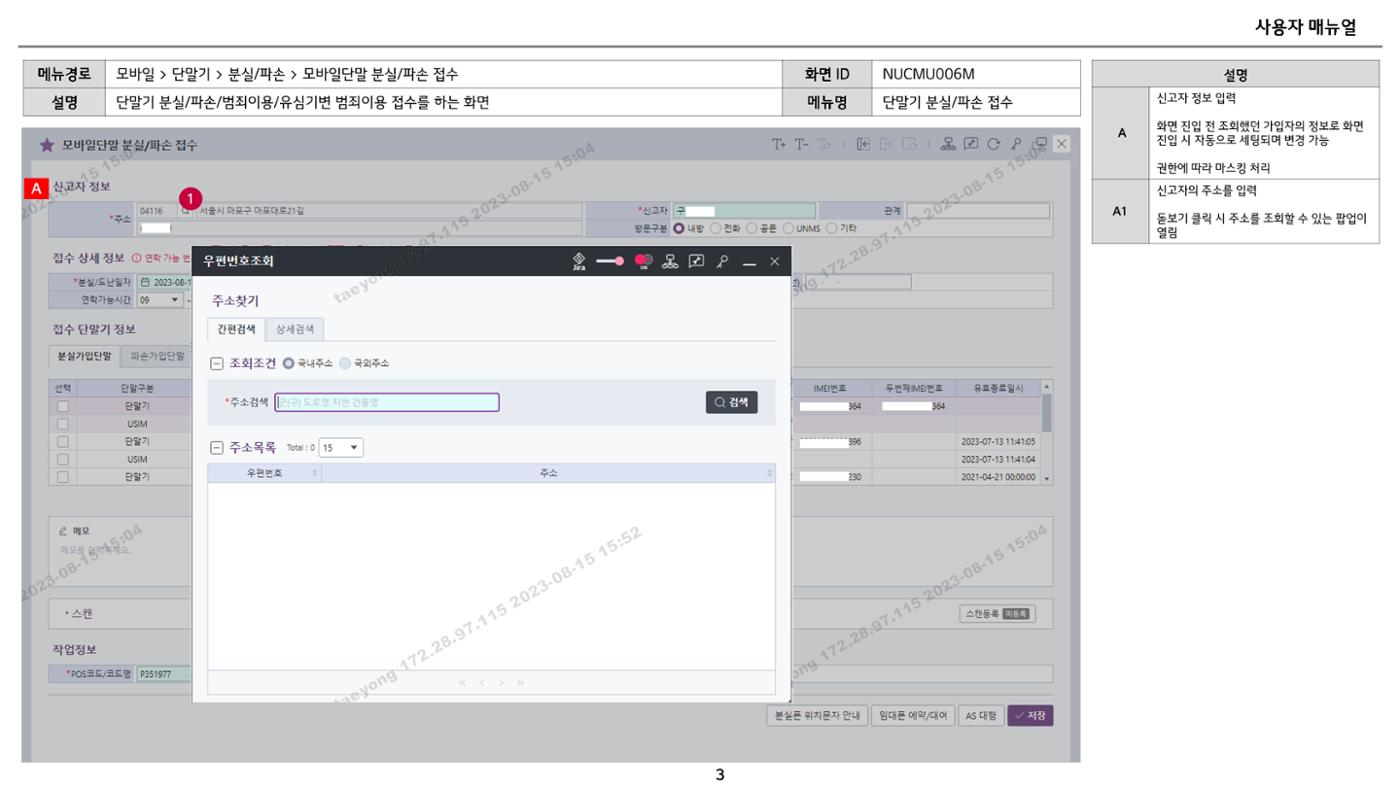The height and width of the screenshot is (788, 1400).
Task: Click the Jira icon in 우편번호조회 title bar
Action: point(579,262)
